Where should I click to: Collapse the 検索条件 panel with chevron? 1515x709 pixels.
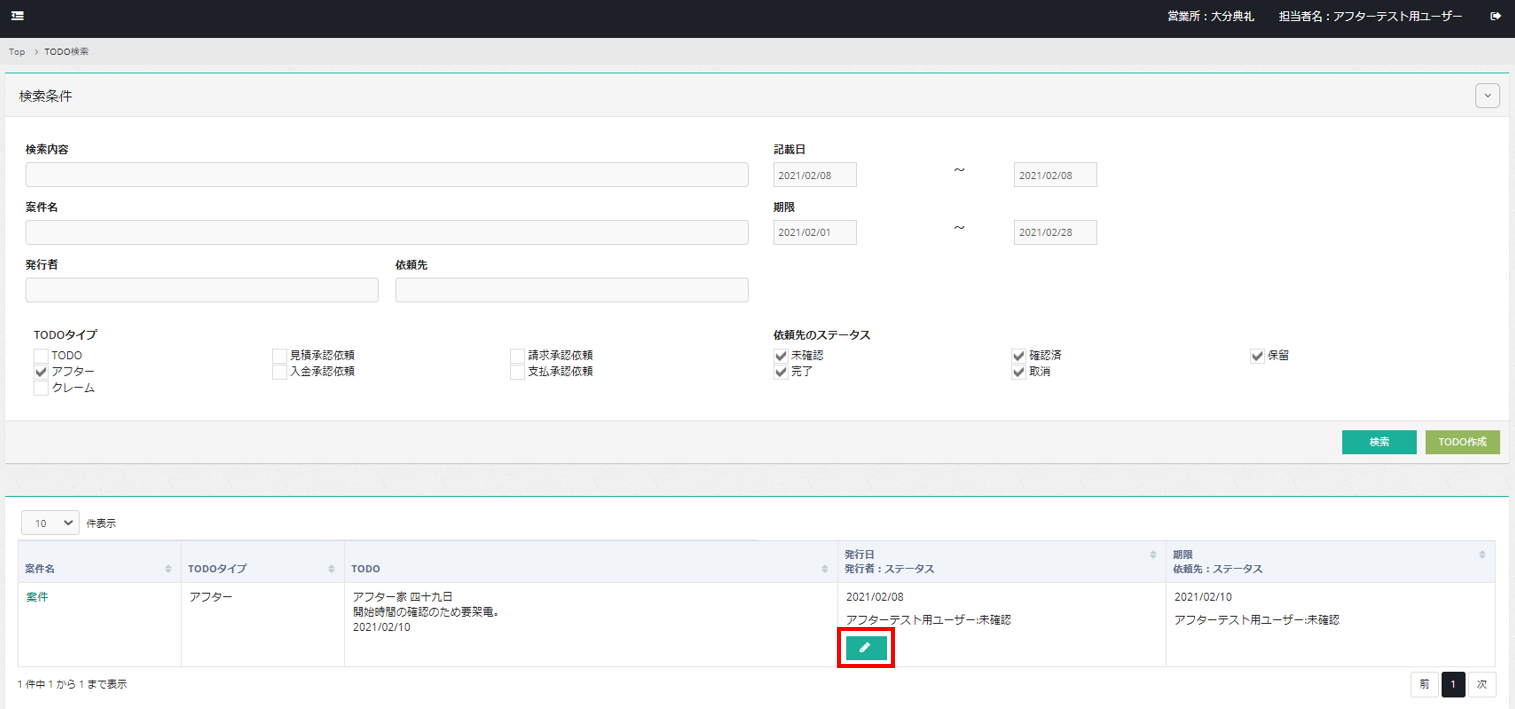[1488, 96]
